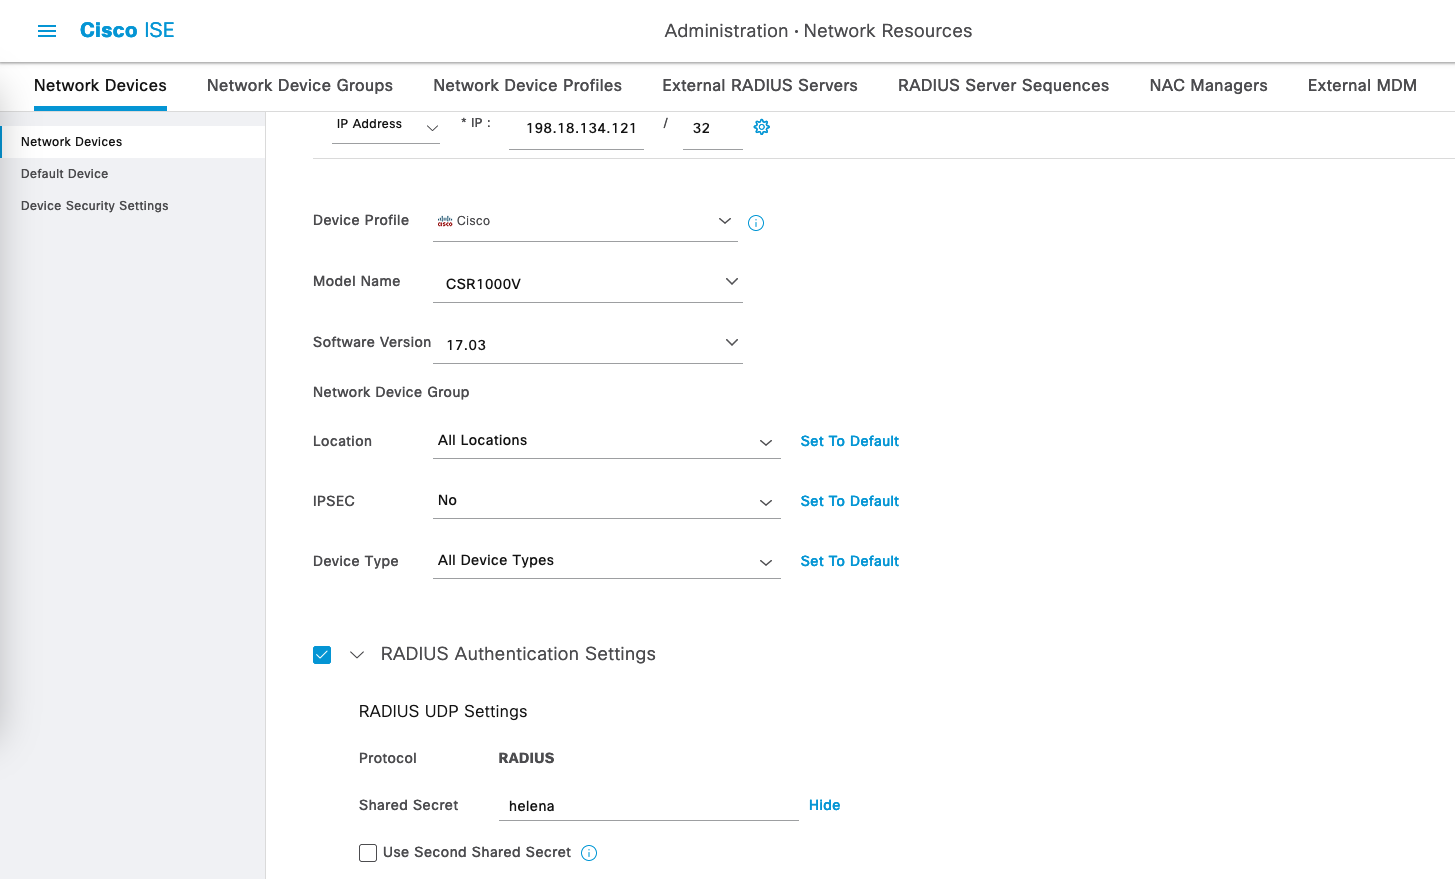
Task: Switch to the Network Device Groups tab
Action: pyautogui.click(x=300, y=86)
